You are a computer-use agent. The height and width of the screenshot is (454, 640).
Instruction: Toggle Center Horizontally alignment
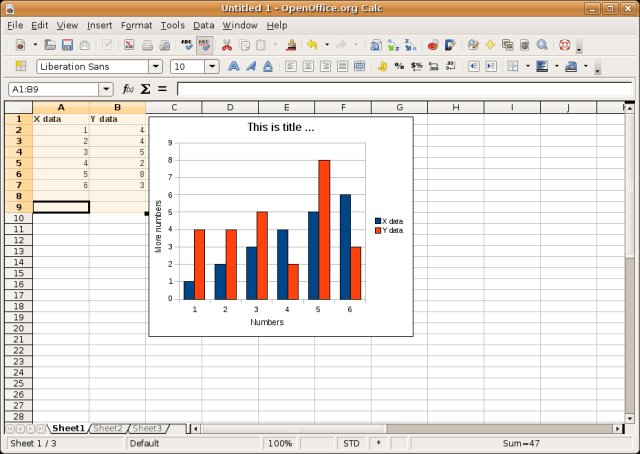tap(308, 66)
